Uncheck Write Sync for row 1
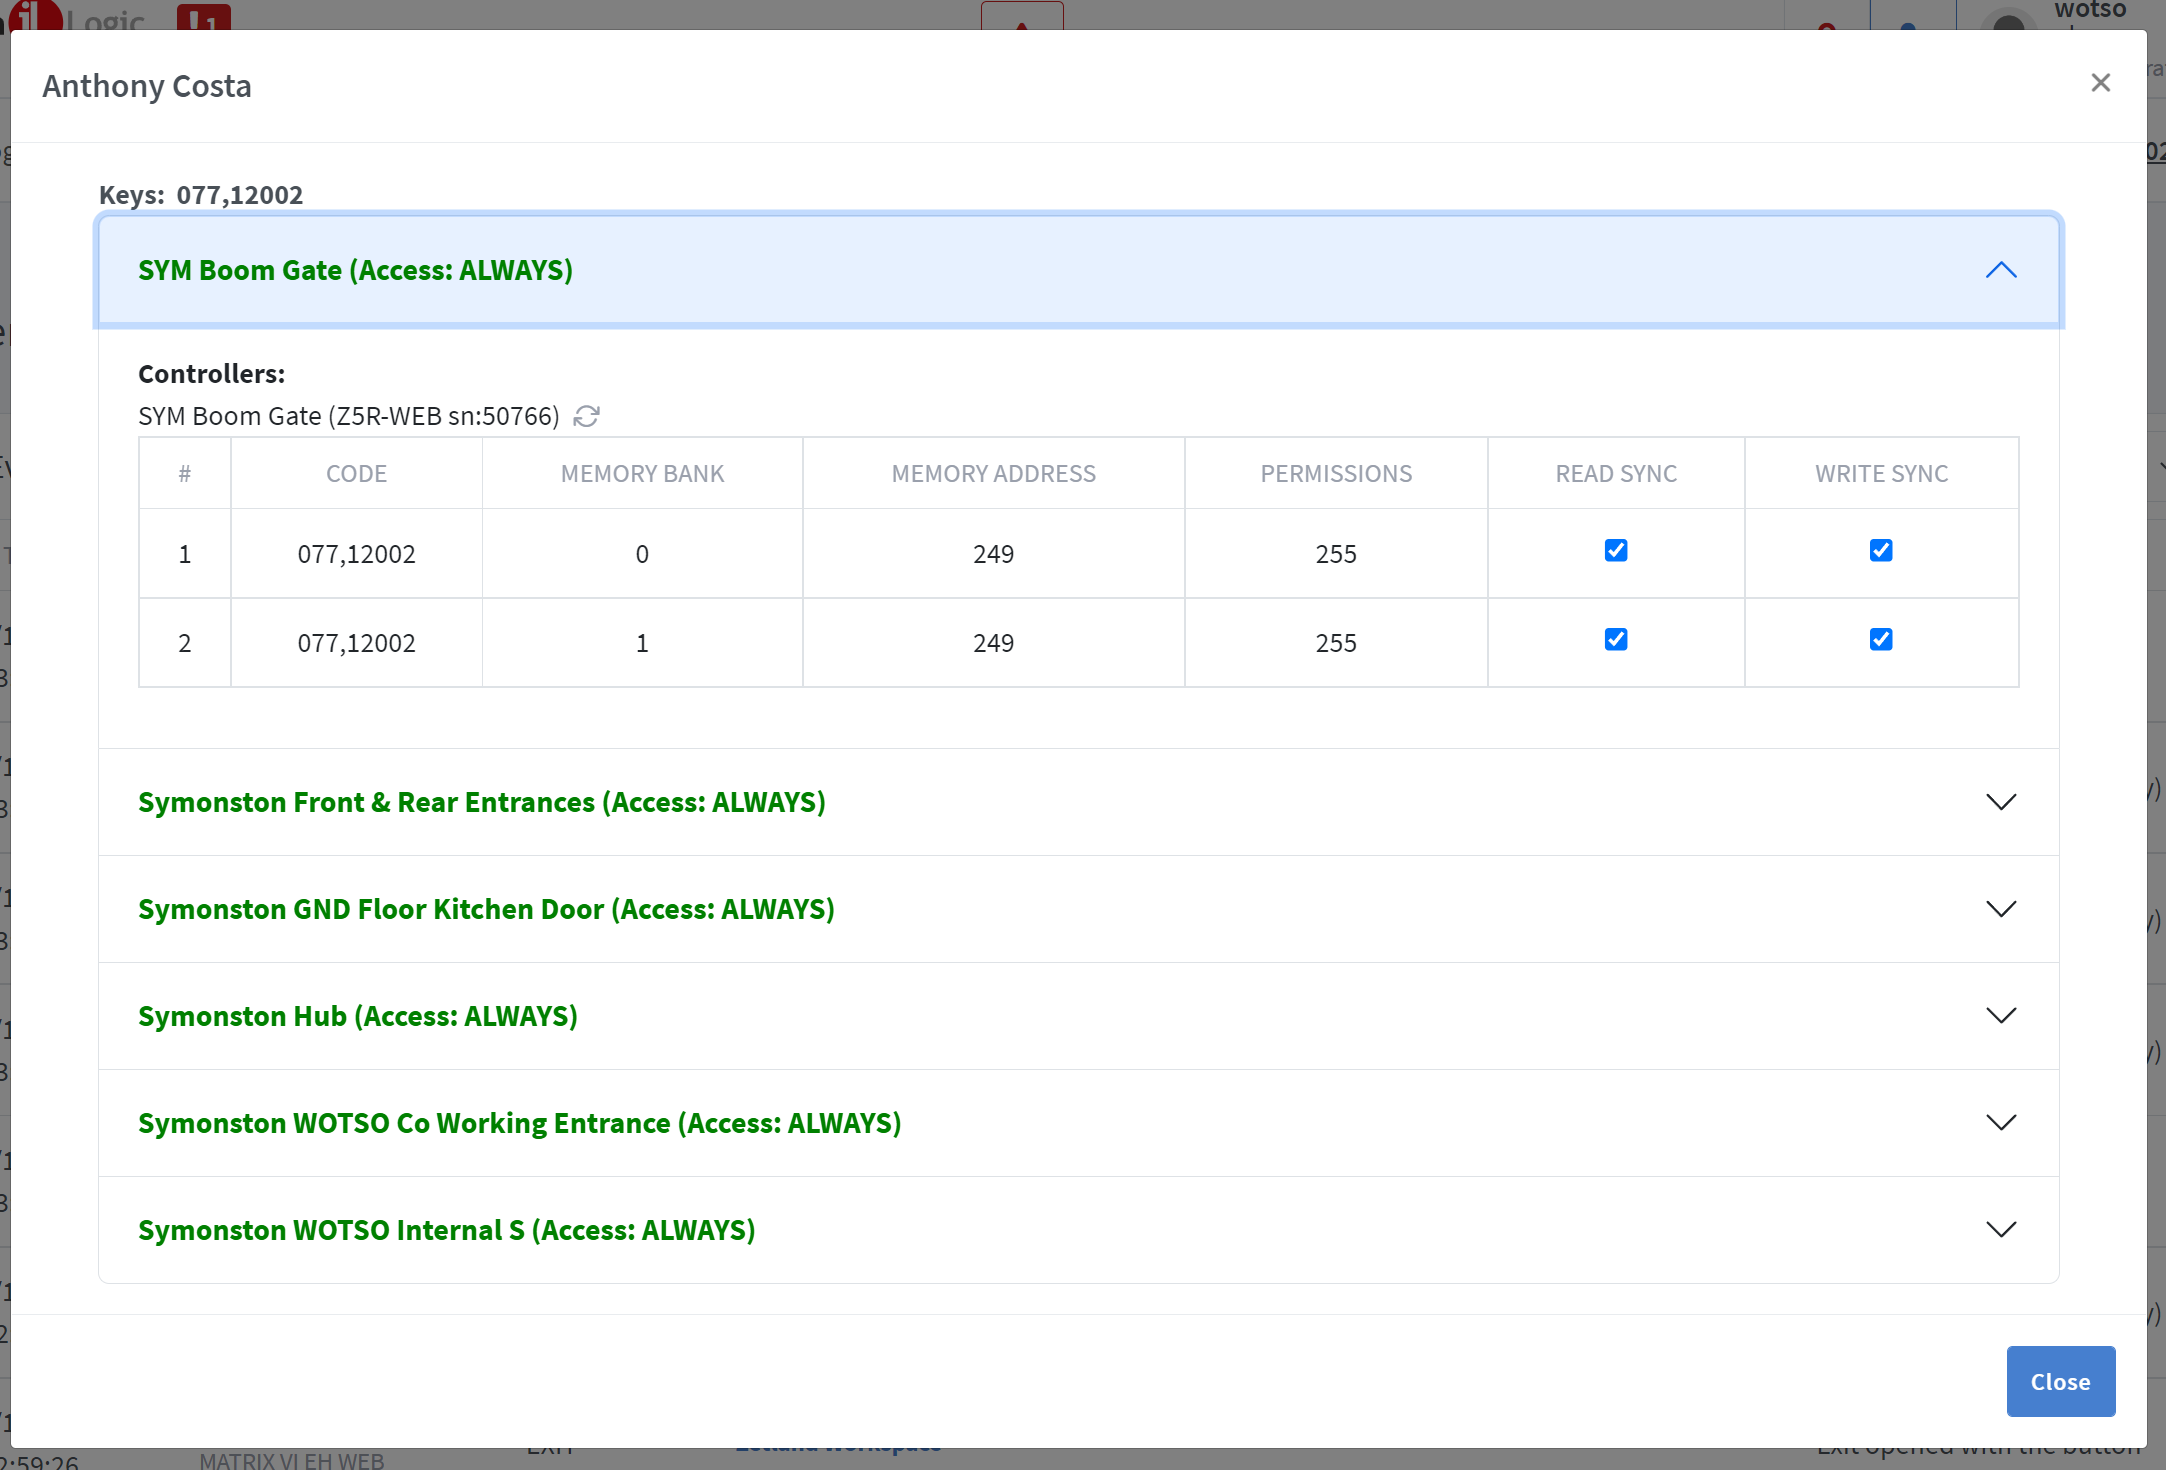This screenshot has height=1470, width=2166. (1880, 551)
